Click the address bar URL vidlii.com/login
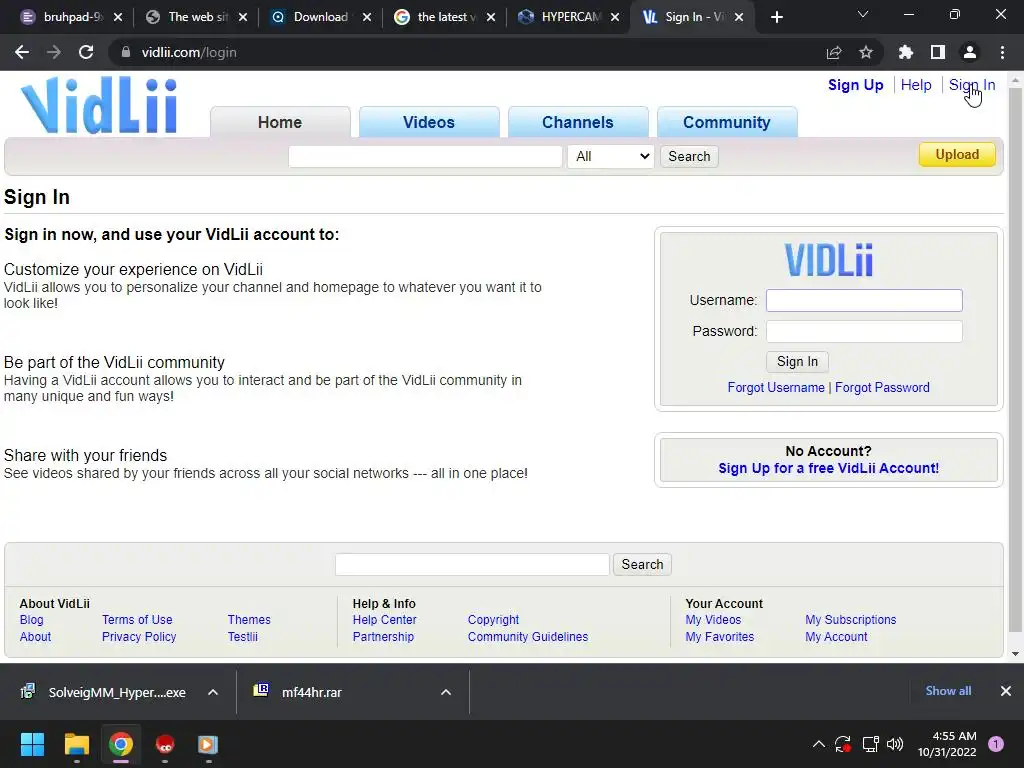 (189, 52)
